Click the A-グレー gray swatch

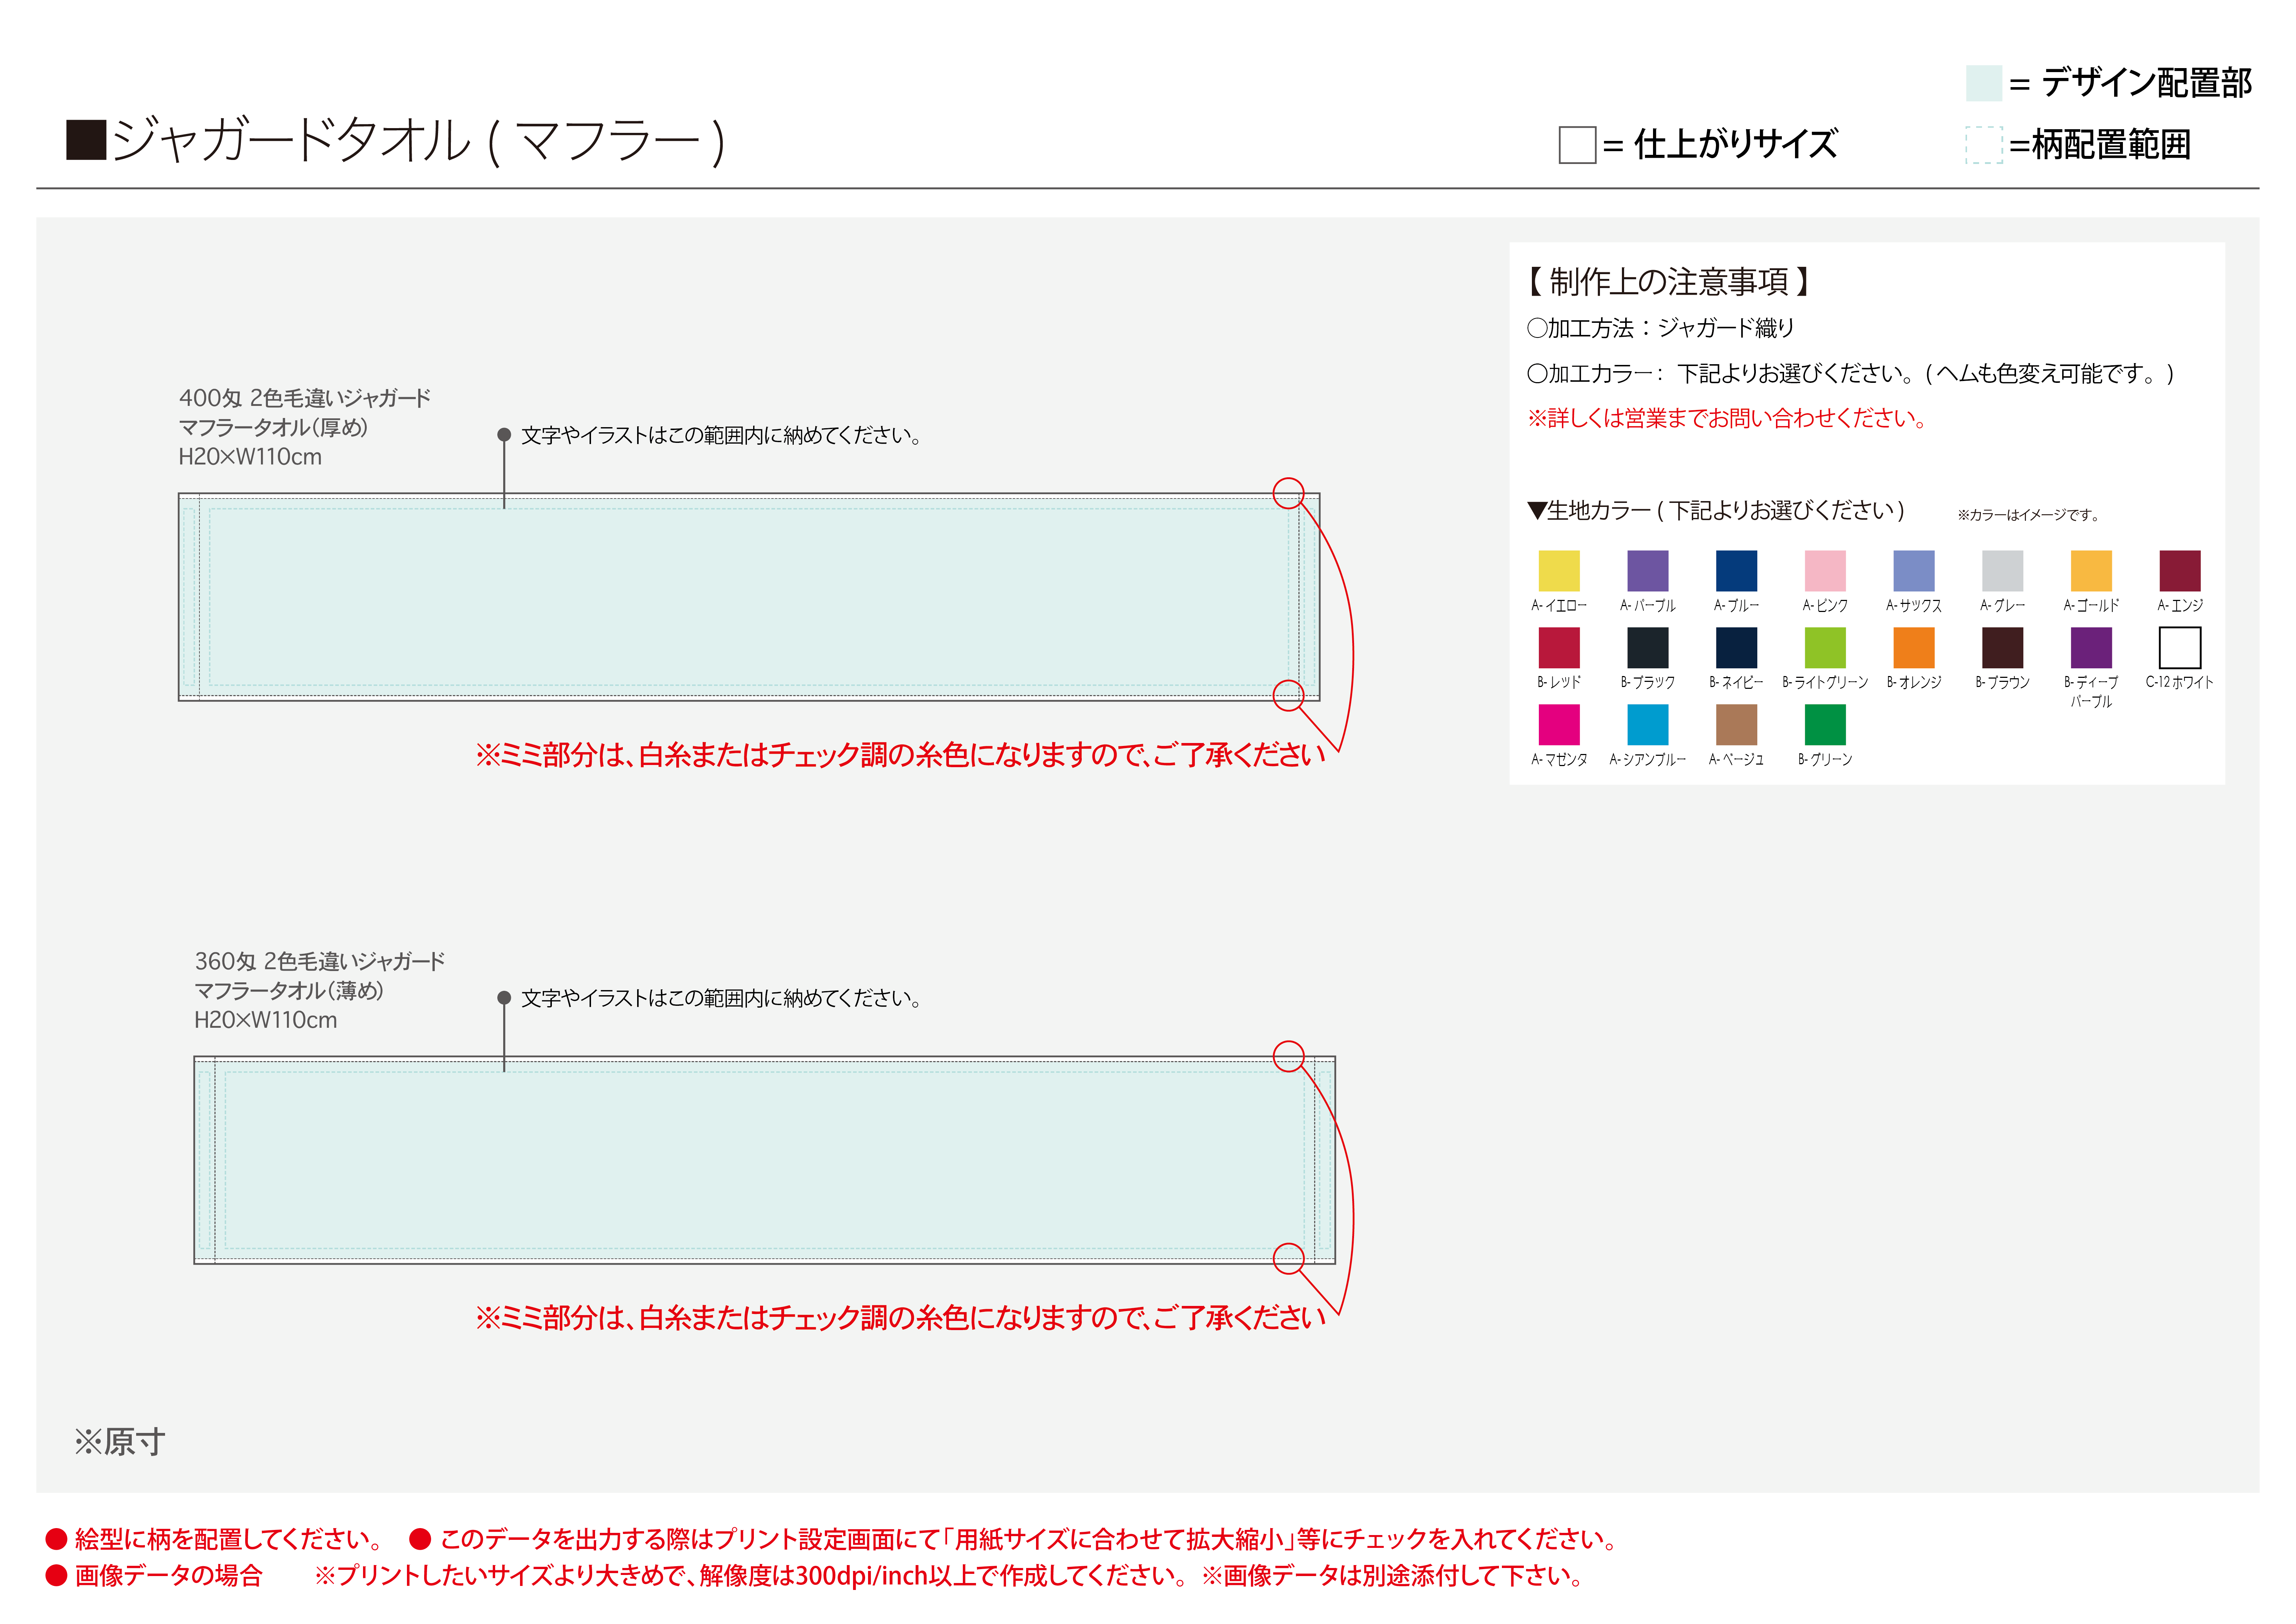coord(2002,571)
